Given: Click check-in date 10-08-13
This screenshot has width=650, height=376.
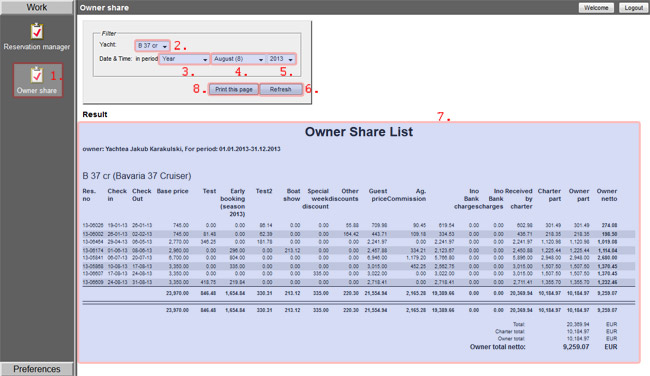Looking at the screenshot, I should (x=117, y=267).
